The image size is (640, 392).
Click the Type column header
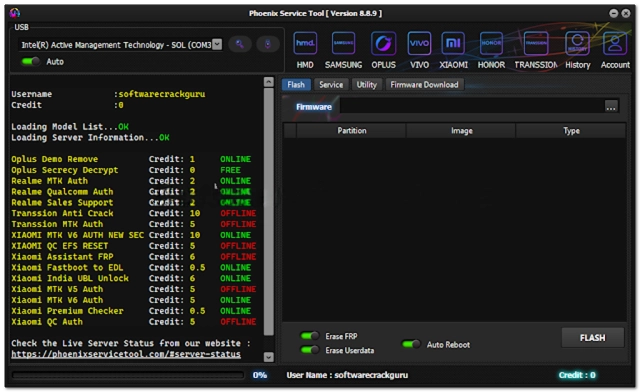[x=571, y=131]
